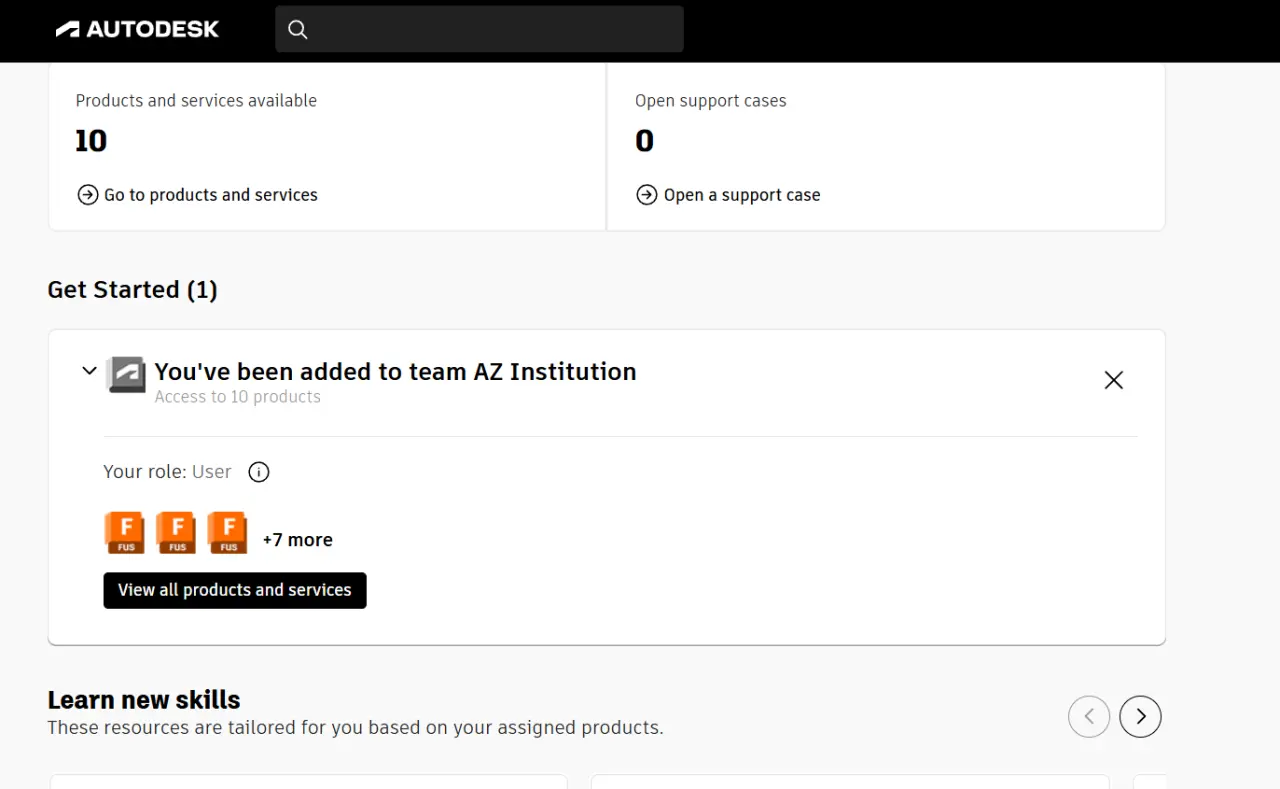Click the Autodesk team icon beside heading
This screenshot has height=789, width=1280.
(126, 374)
